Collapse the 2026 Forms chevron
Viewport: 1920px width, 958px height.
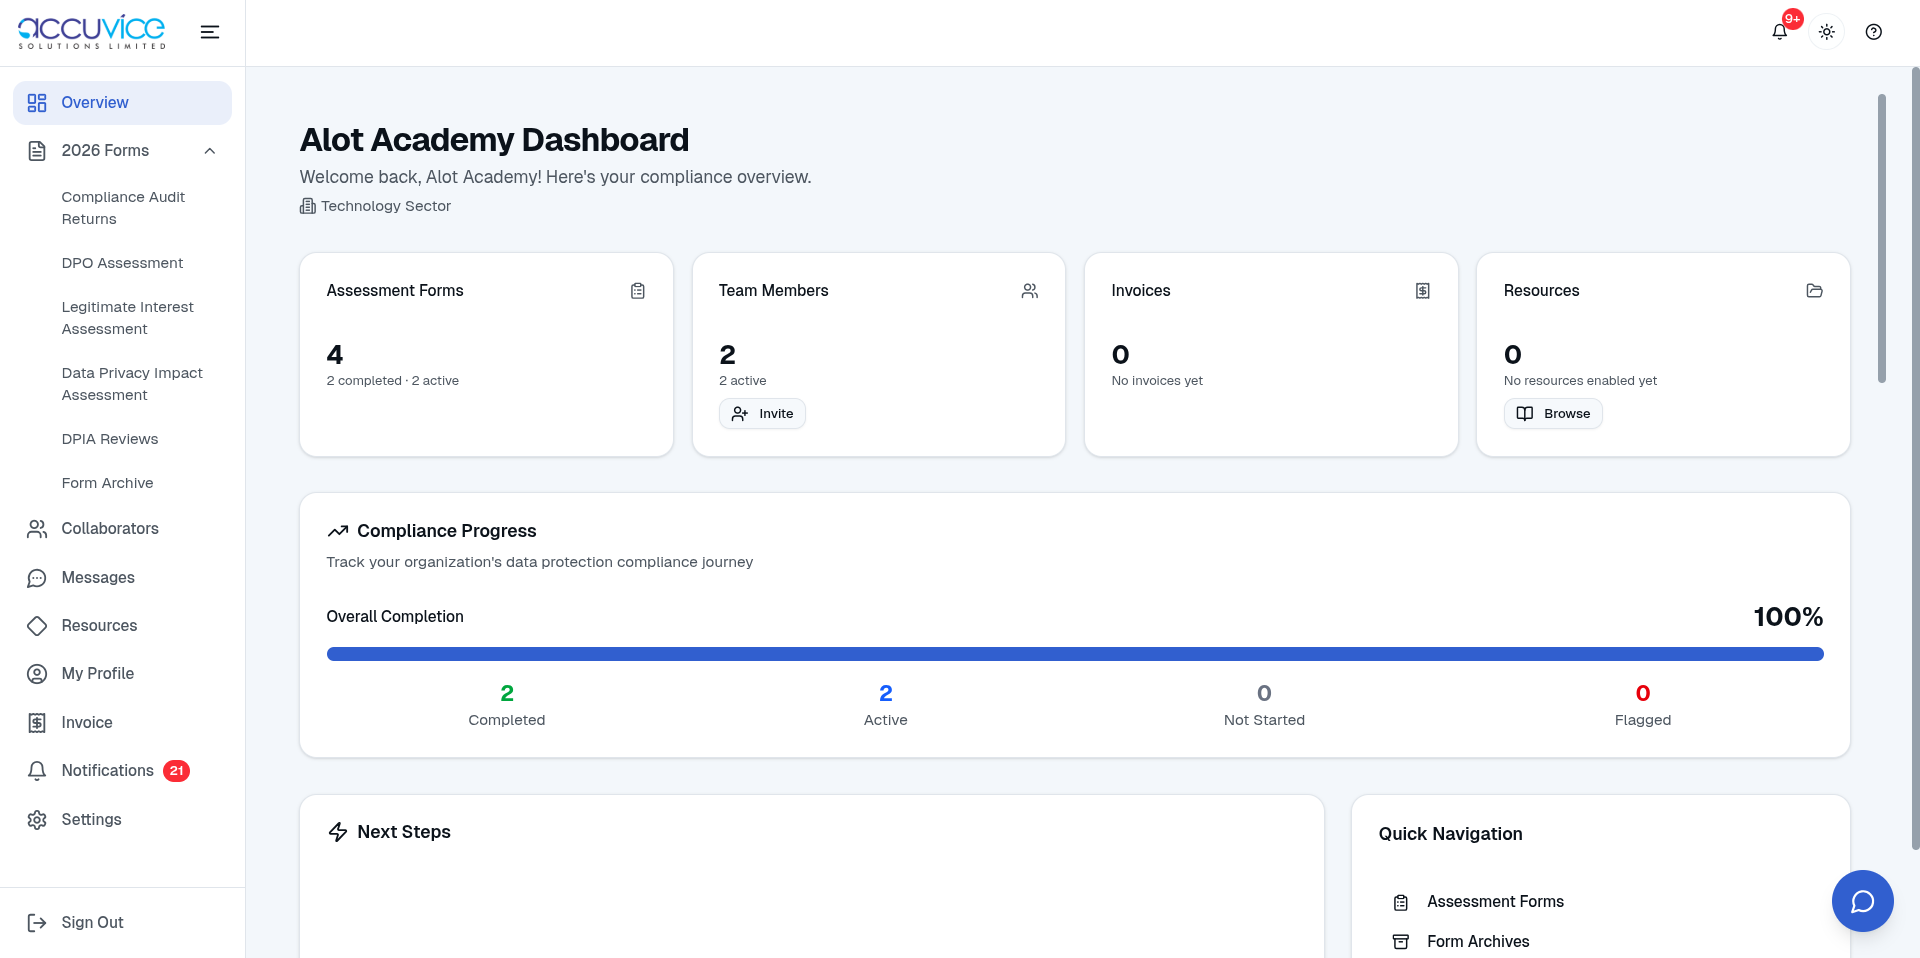tap(210, 151)
